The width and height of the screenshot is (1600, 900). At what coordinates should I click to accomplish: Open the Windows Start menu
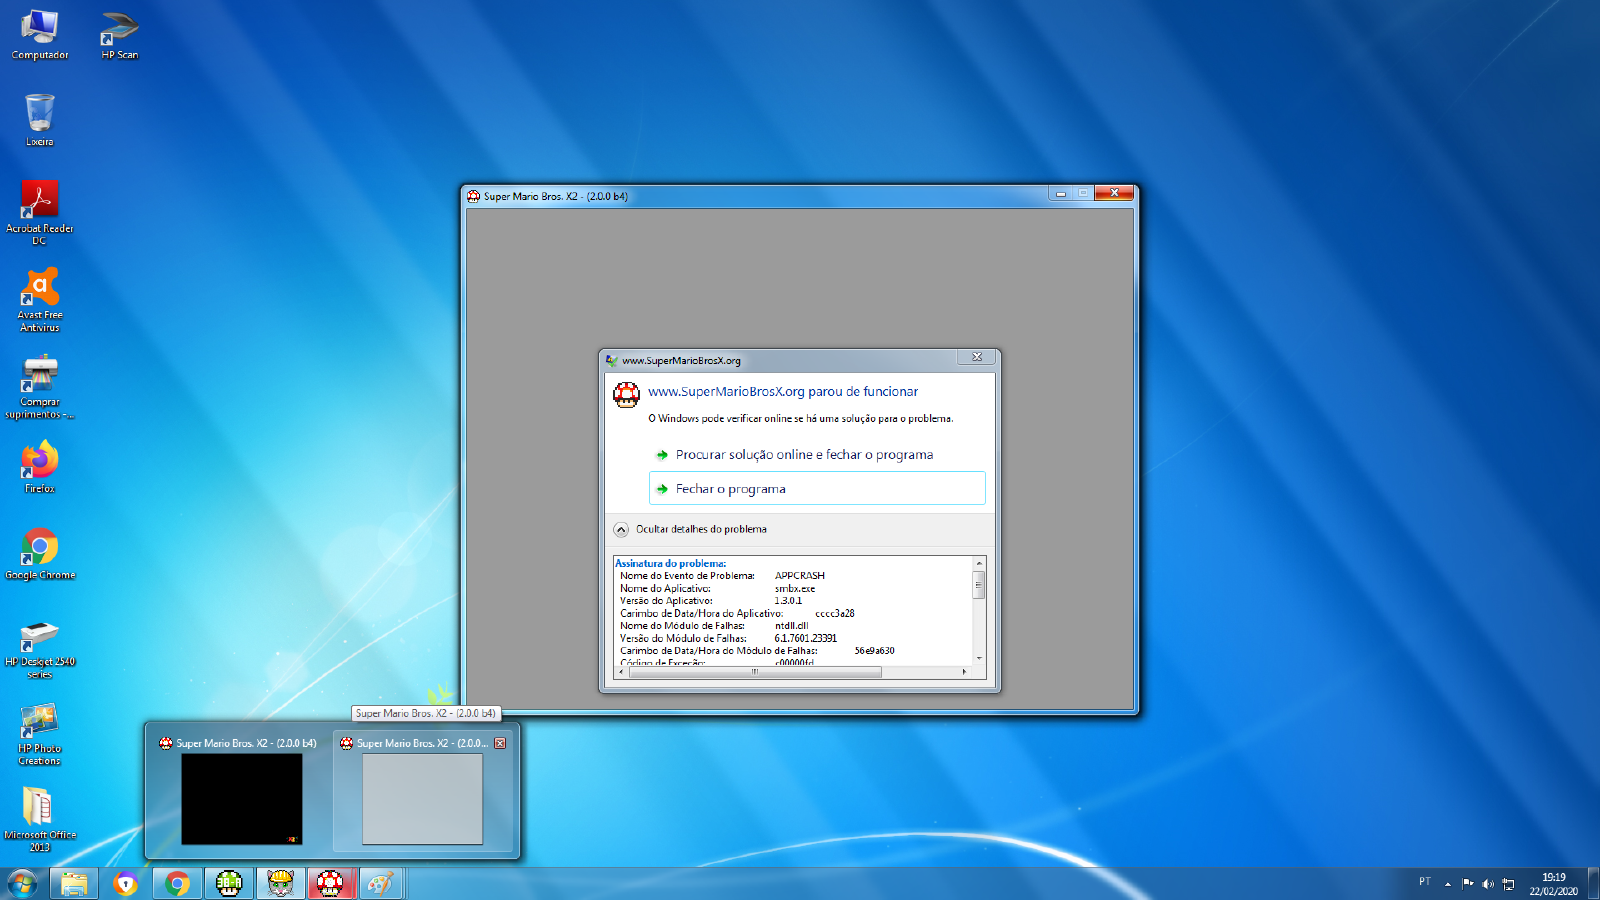[x=22, y=884]
